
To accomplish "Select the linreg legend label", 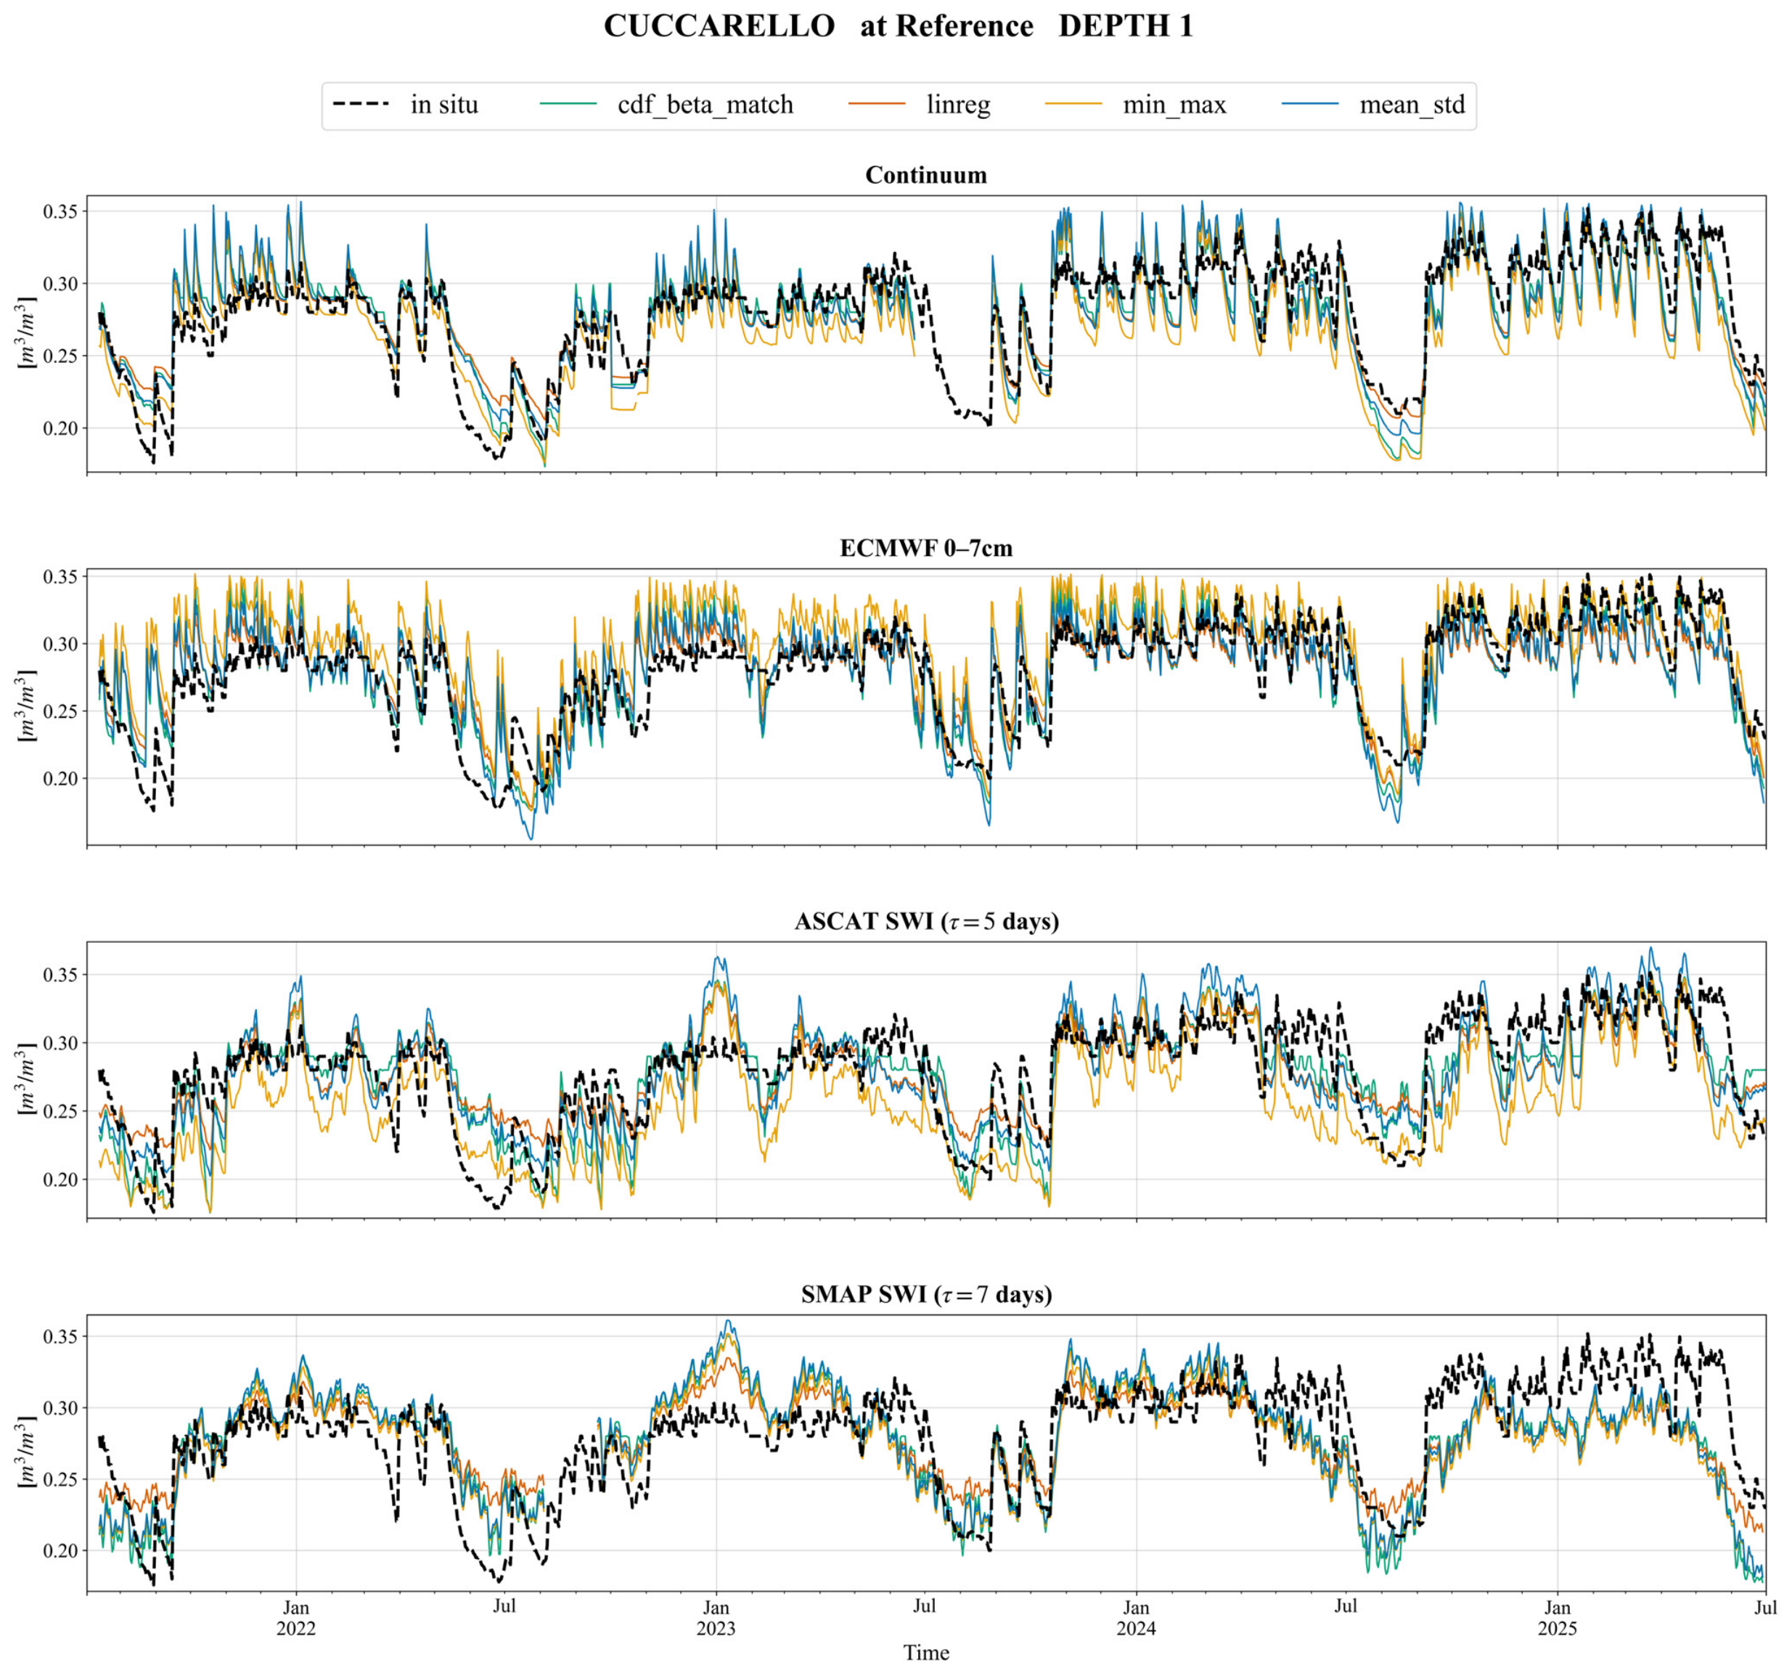I will [958, 106].
